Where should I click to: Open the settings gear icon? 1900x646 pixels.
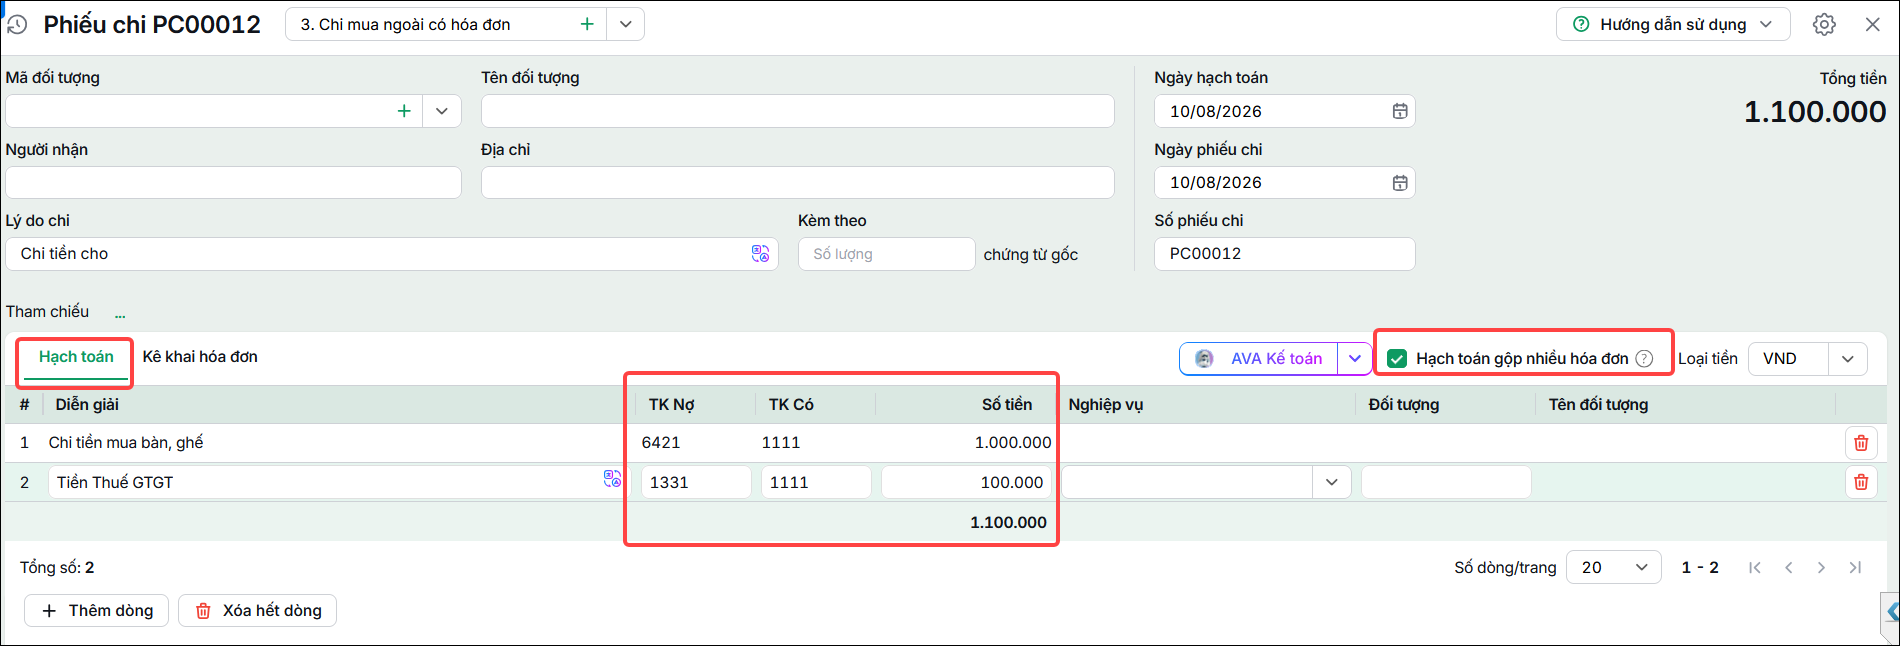(1824, 24)
